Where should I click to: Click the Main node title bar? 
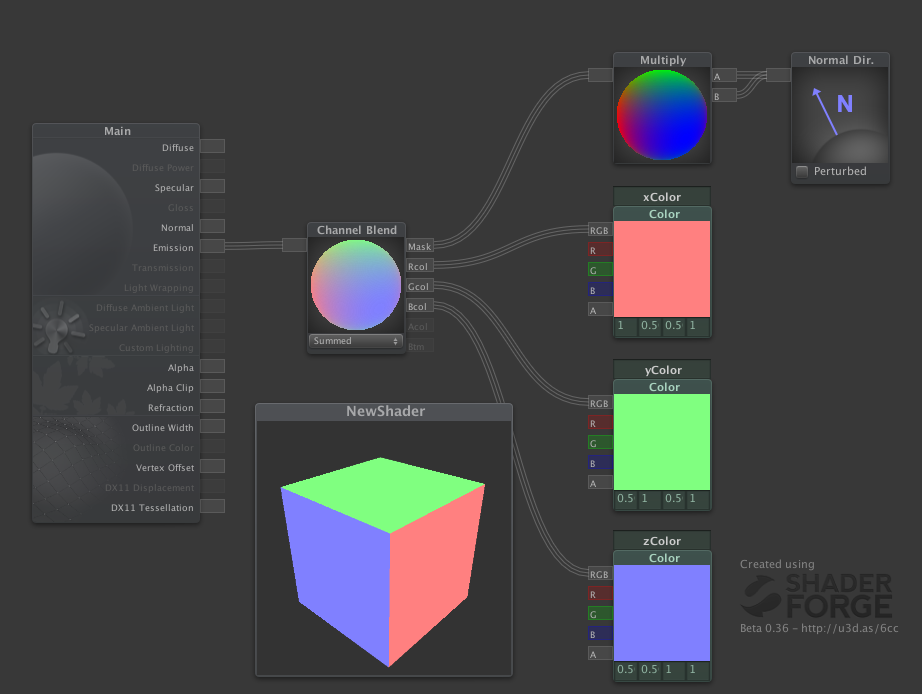coord(117,131)
